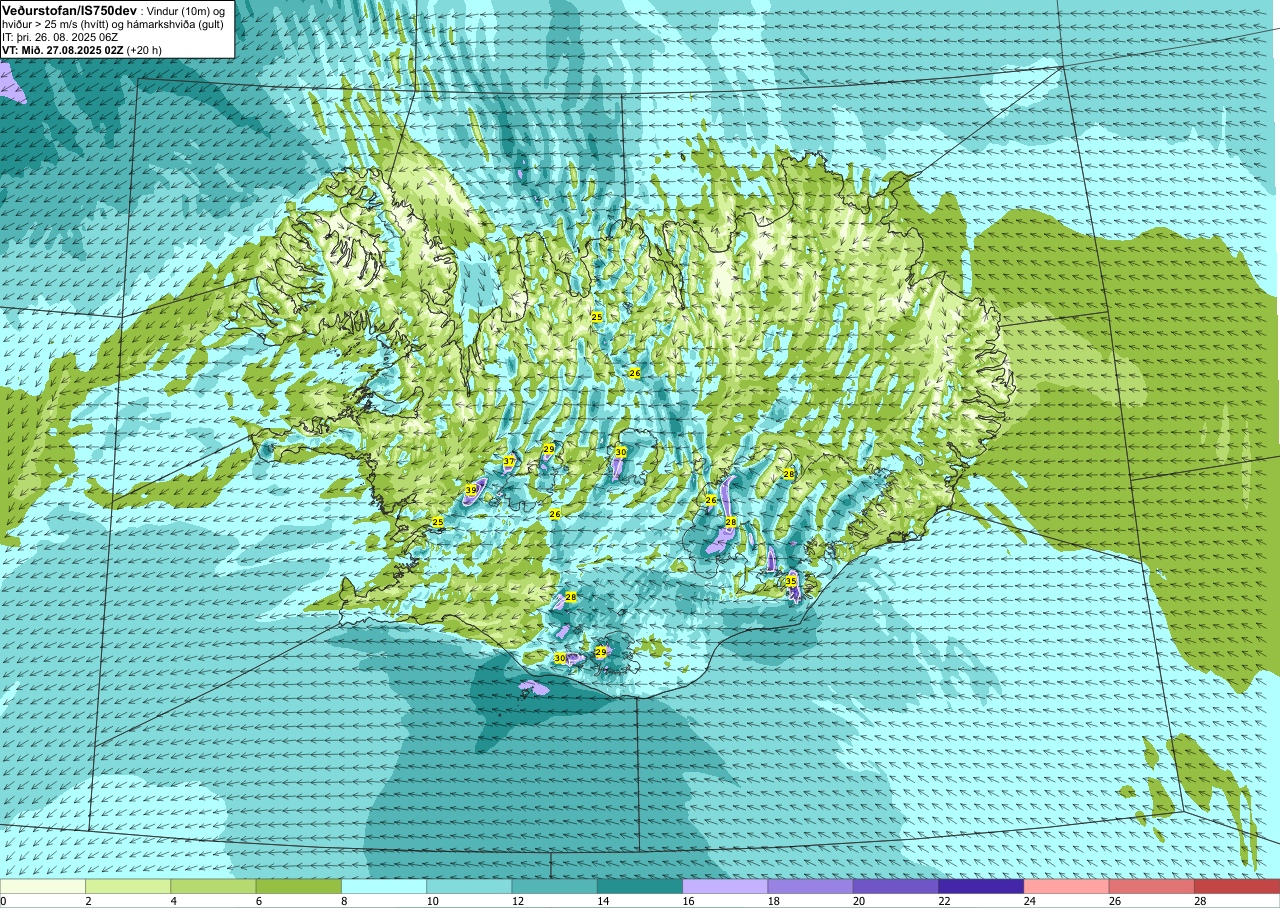
Task: Select the olive green 6–8 legend swatch
Action: coord(299,886)
